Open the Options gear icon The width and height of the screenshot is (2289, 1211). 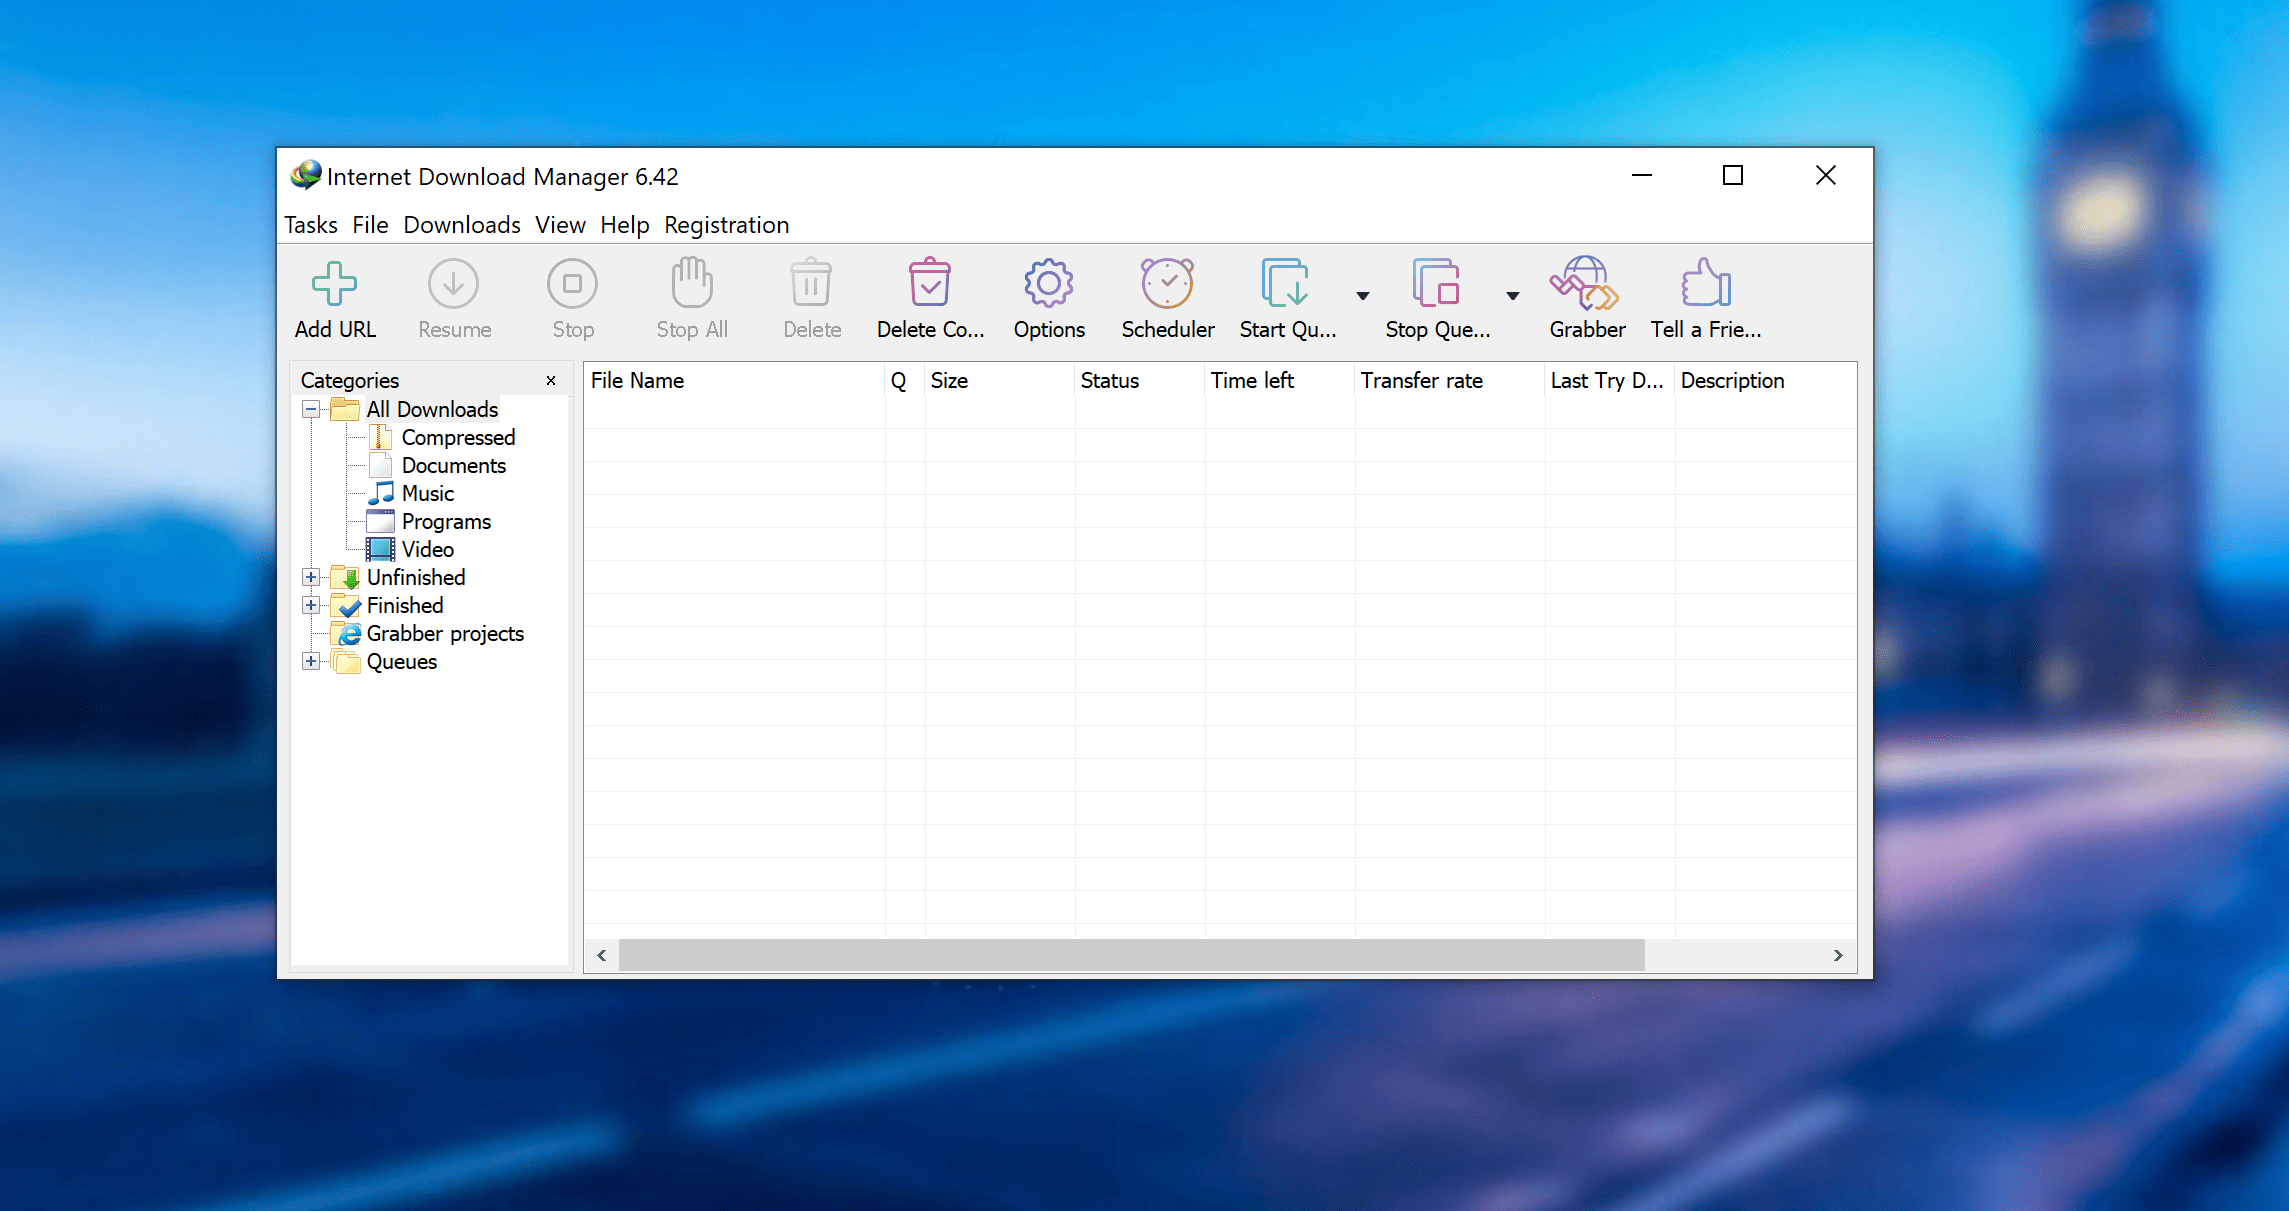[1048, 285]
